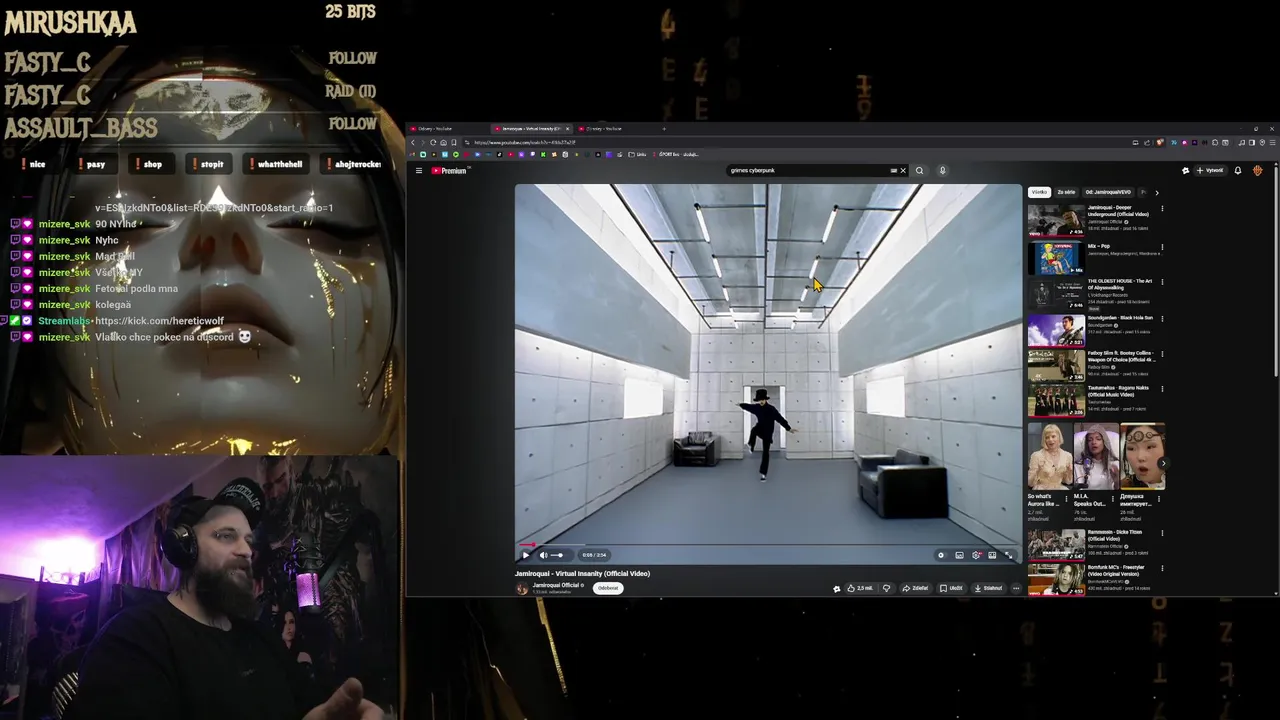Image resolution: width=1280 pixels, height=720 pixels.
Task: Open Jamiroquai Official channel name link
Action: (556, 585)
